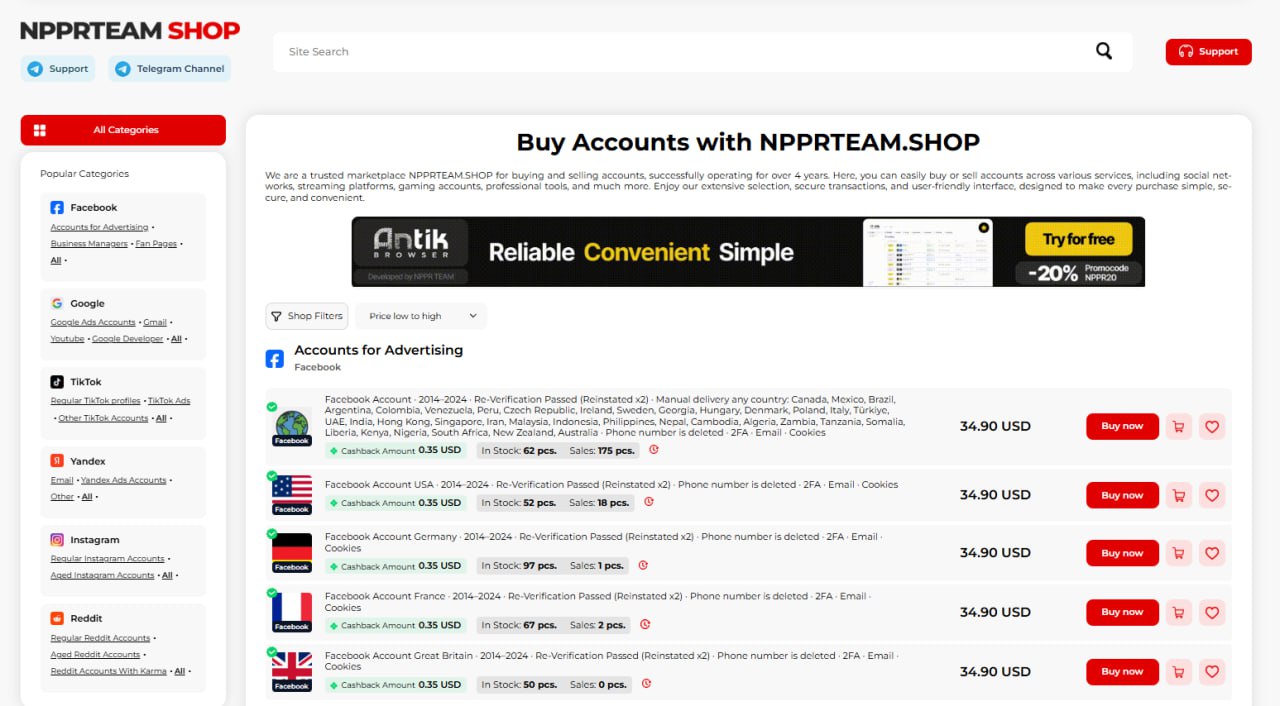Toggle wishlist heart on first listing
Viewport: 1280px width, 706px height.
tap(1212, 427)
